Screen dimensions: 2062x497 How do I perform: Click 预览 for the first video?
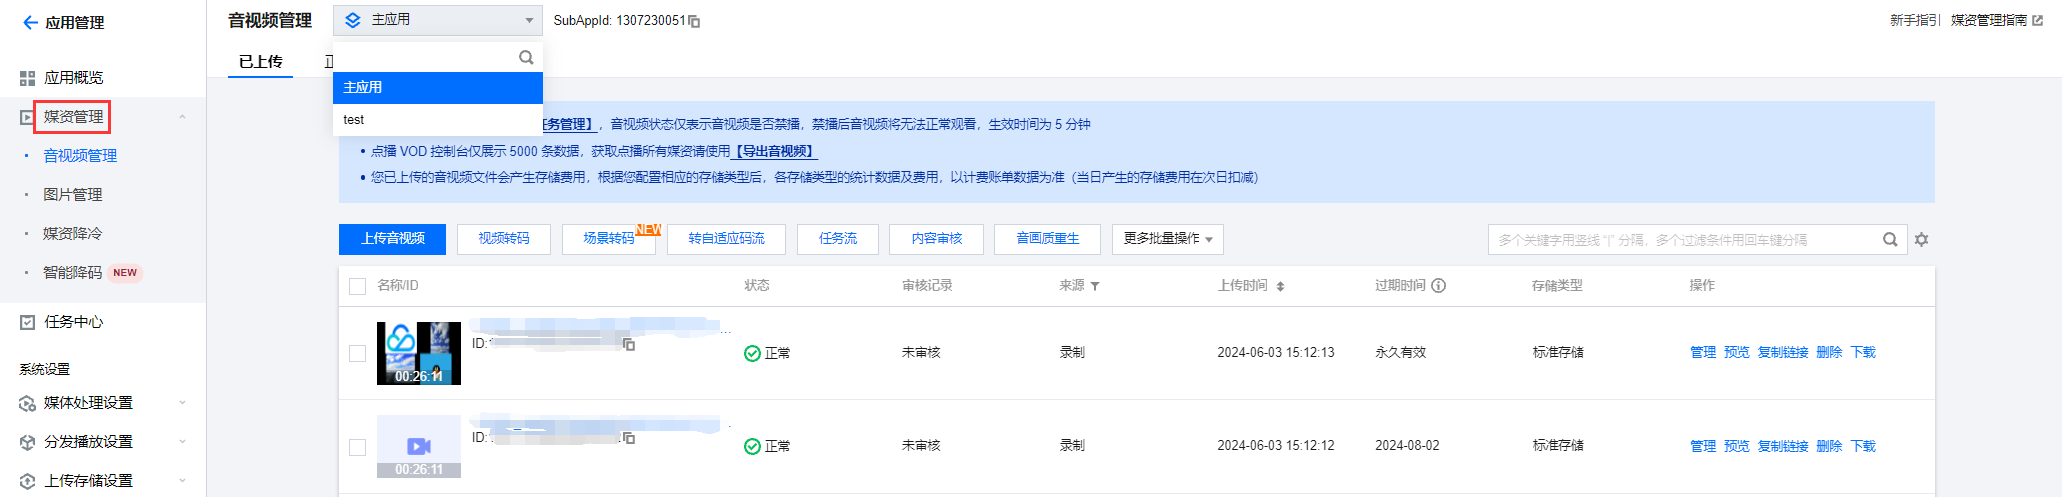tap(1737, 353)
